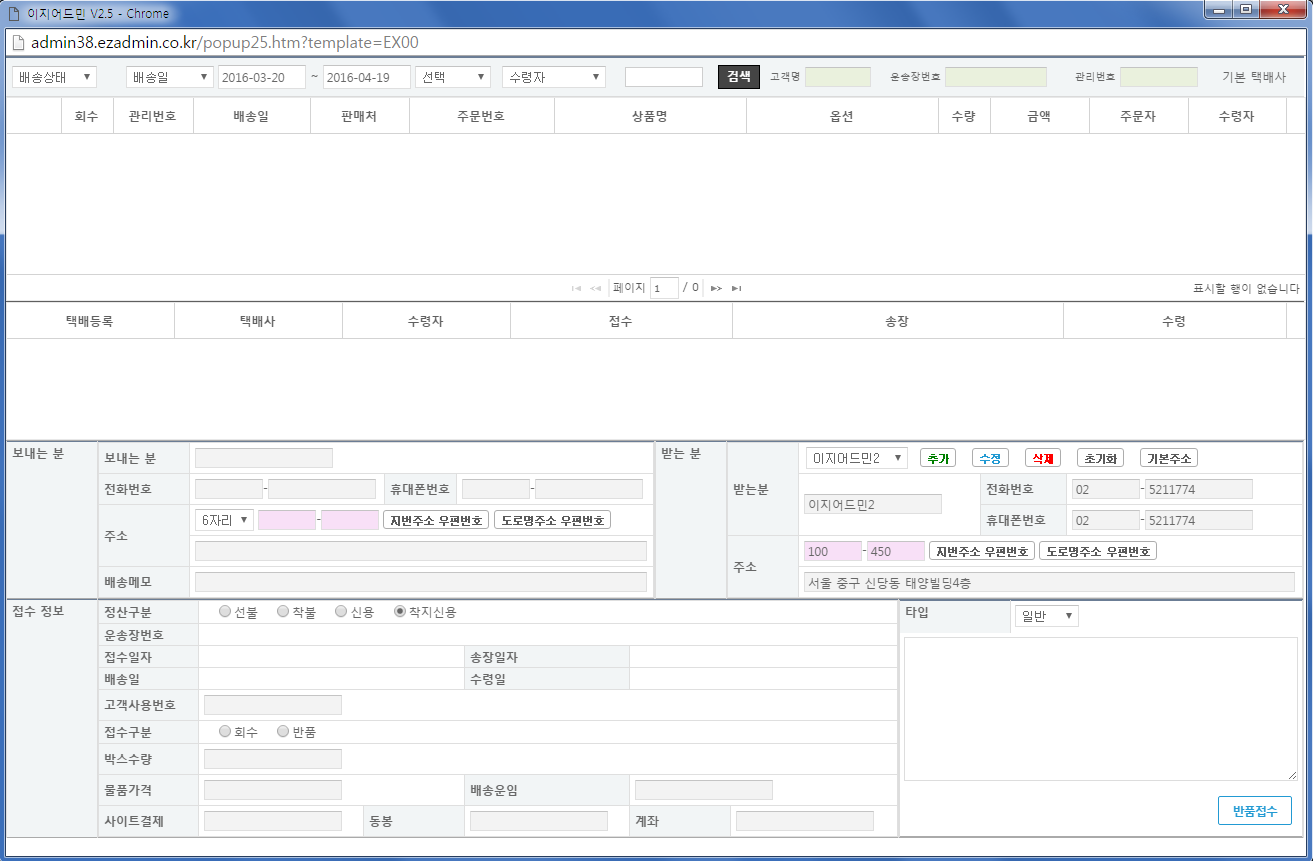Click sender's 지번주소 우편번호 button
The image size is (1313, 861).
[437, 520]
